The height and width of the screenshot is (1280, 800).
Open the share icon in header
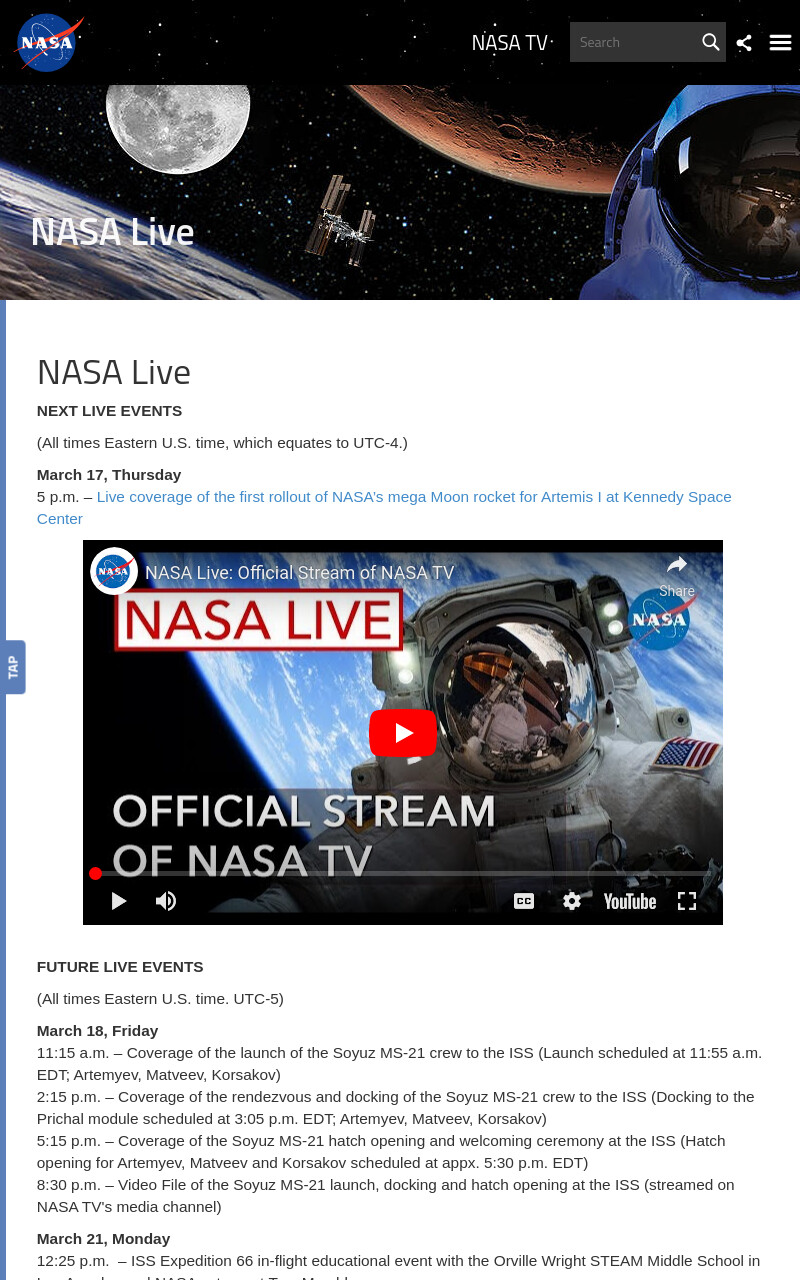(744, 42)
